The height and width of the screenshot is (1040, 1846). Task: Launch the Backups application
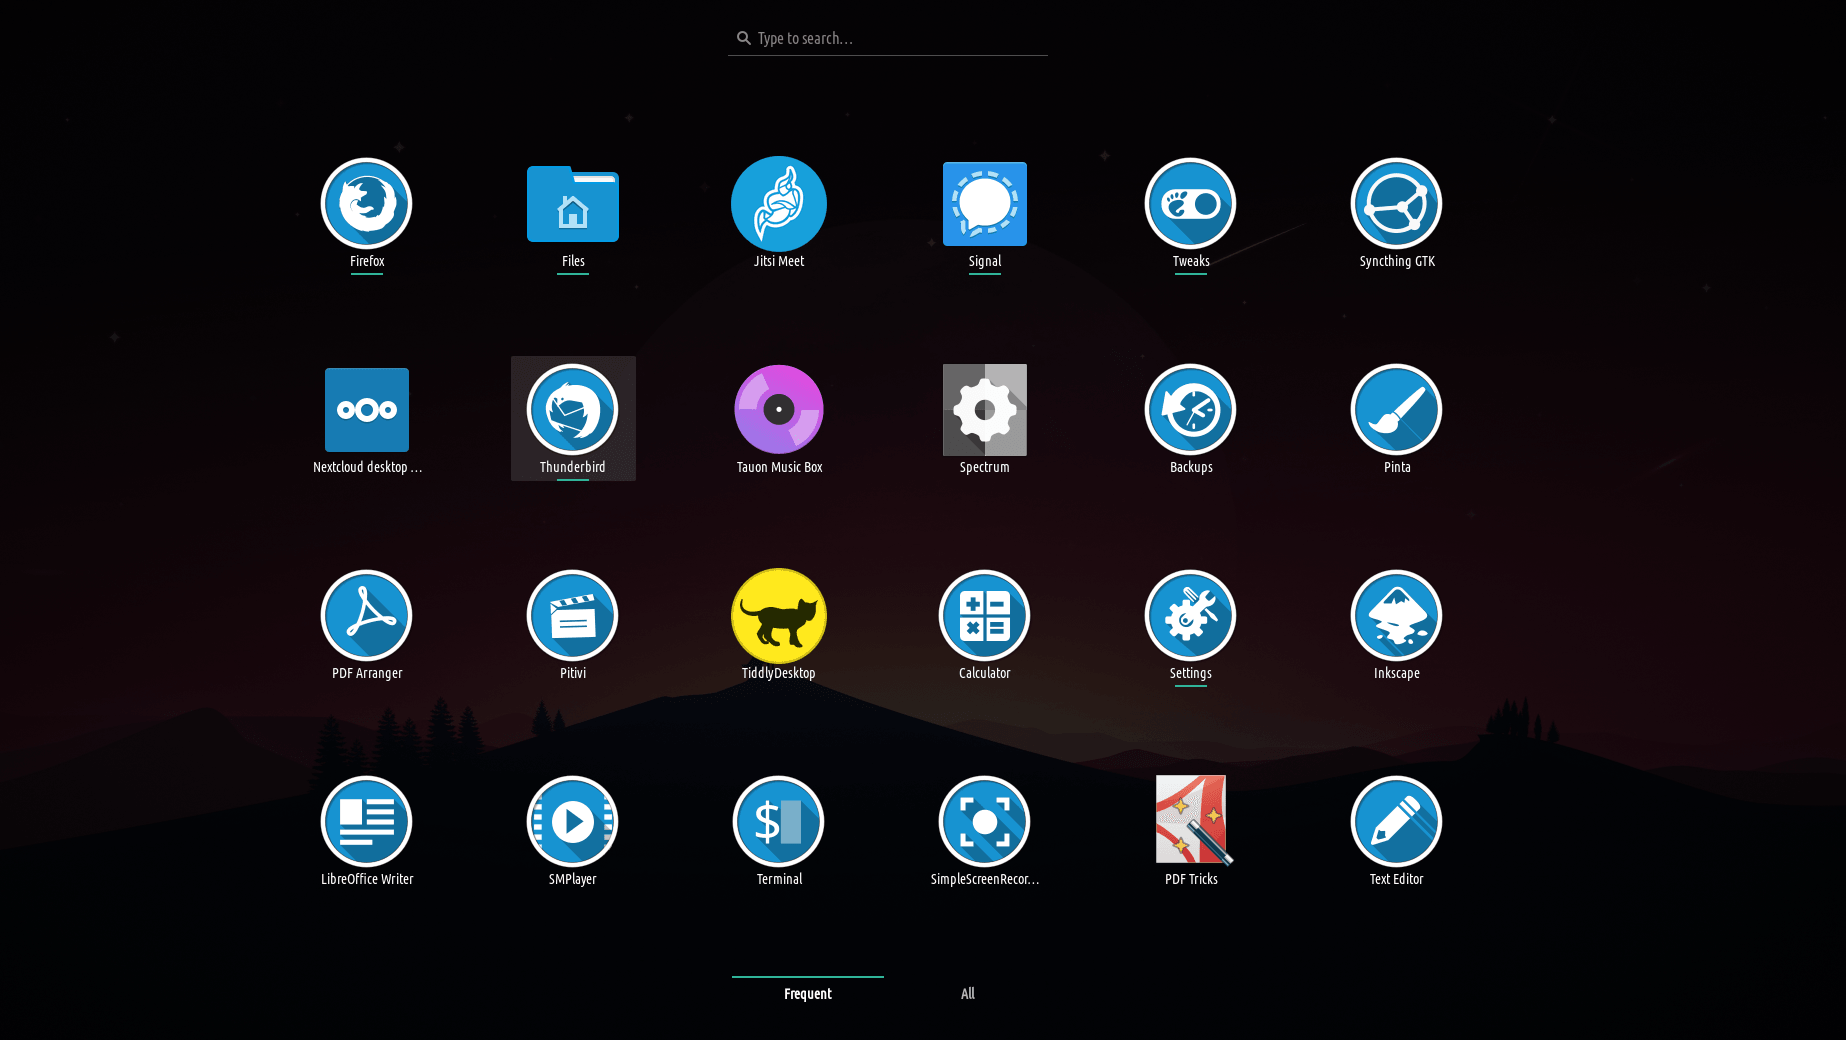point(1190,410)
